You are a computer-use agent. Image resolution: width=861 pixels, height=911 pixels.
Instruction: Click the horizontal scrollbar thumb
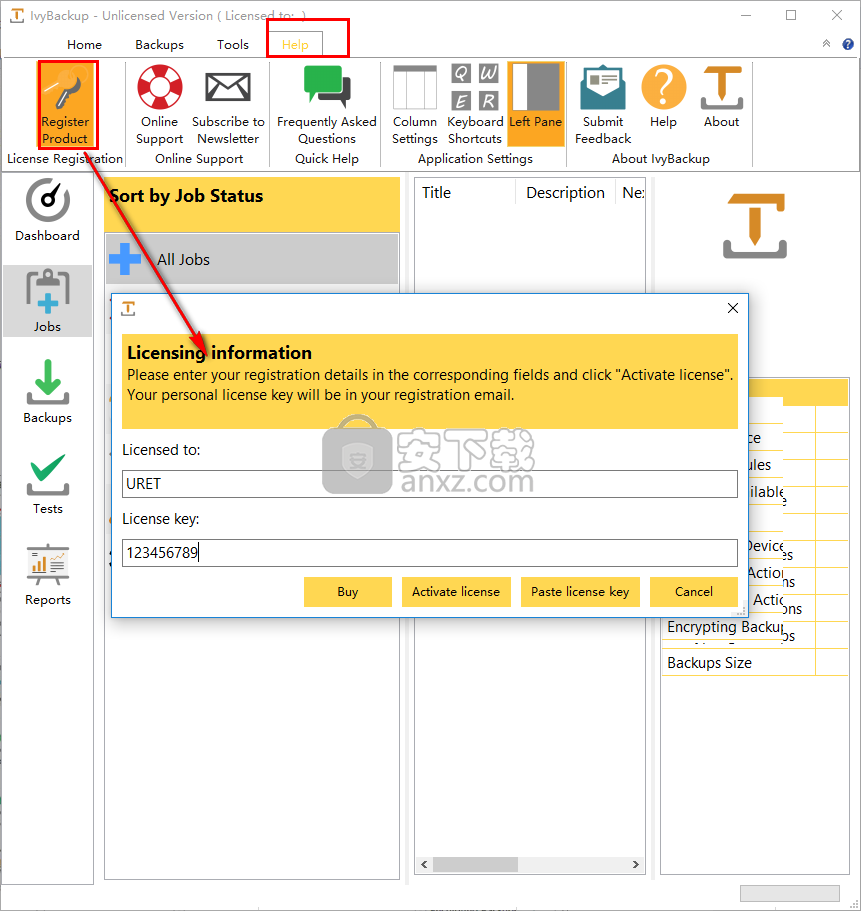click(475, 865)
